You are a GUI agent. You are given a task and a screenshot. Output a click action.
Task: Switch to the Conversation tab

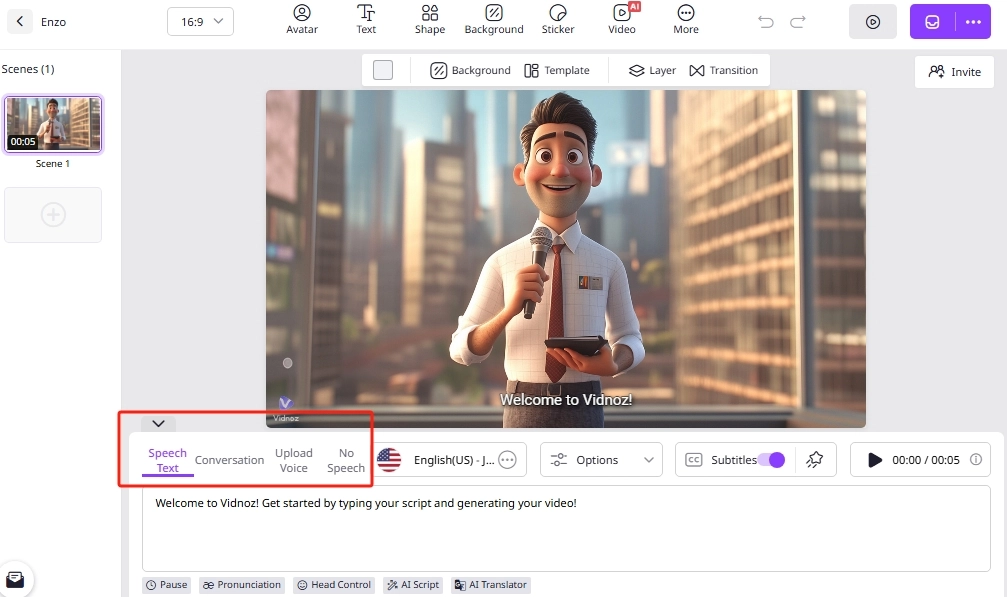(229, 460)
